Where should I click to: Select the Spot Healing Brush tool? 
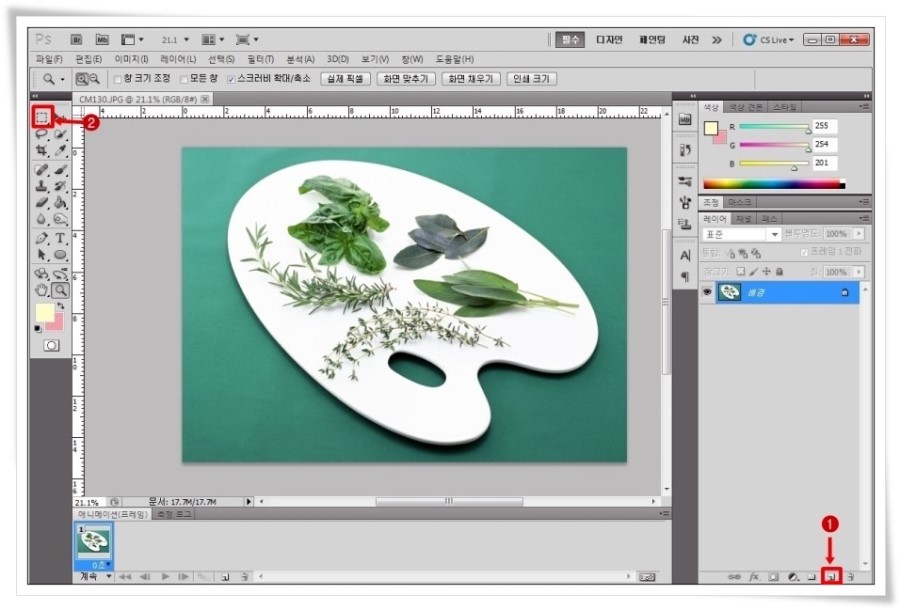pyautogui.click(x=42, y=170)
